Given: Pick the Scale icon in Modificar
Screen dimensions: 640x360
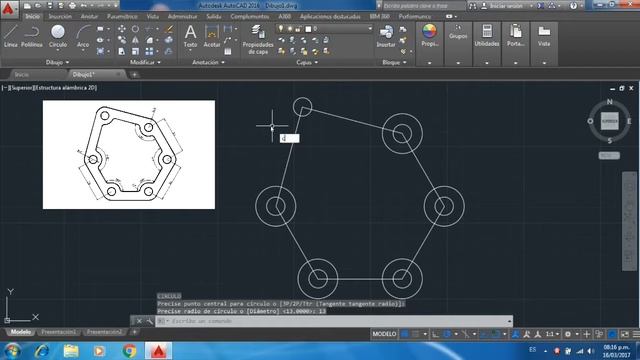Looking at the screenshot, I should pos(135,51).
